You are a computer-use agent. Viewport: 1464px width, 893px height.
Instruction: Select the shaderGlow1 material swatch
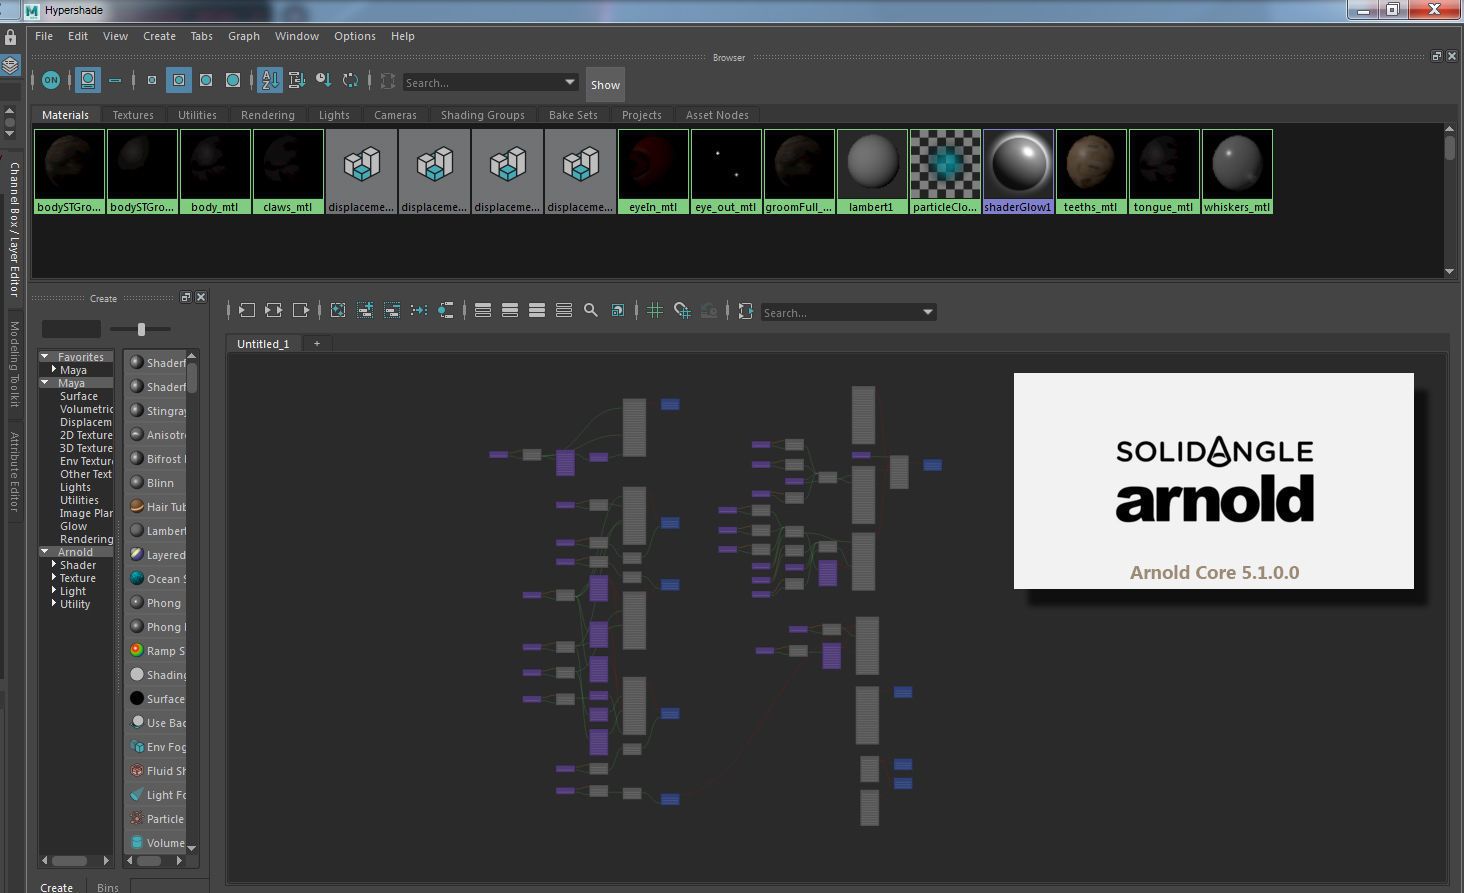tap(1018, 171)
